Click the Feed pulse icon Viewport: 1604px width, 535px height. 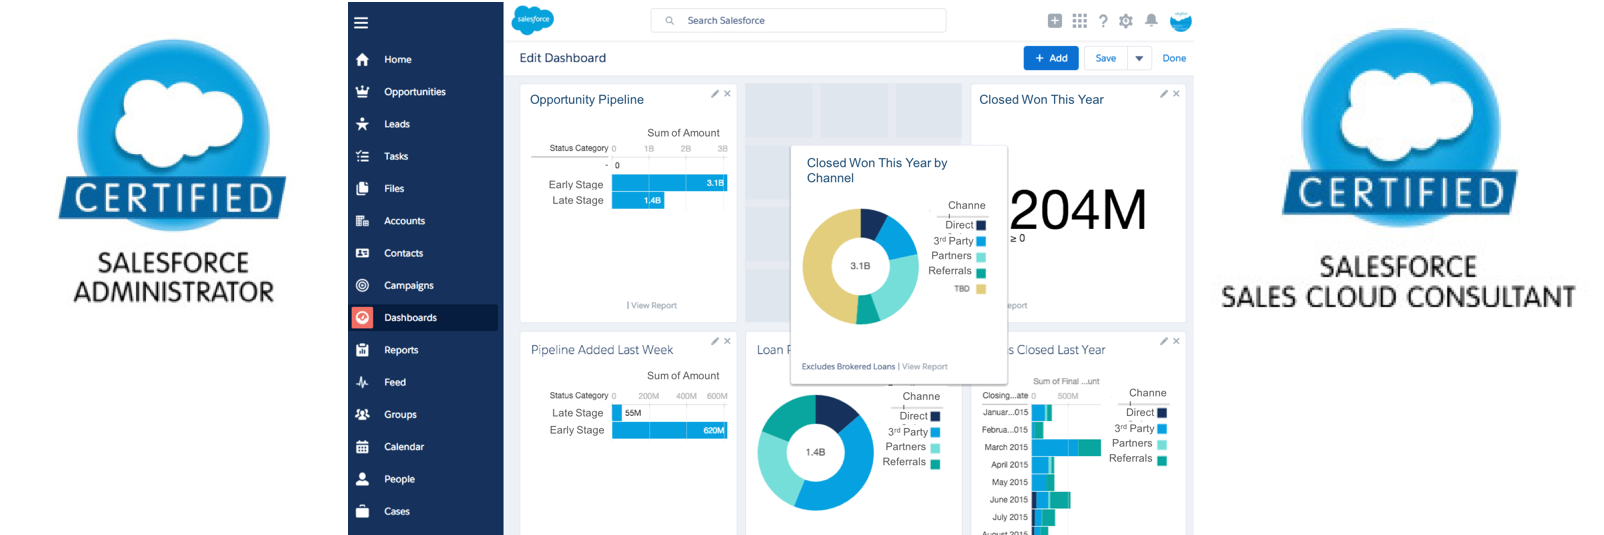362,382
